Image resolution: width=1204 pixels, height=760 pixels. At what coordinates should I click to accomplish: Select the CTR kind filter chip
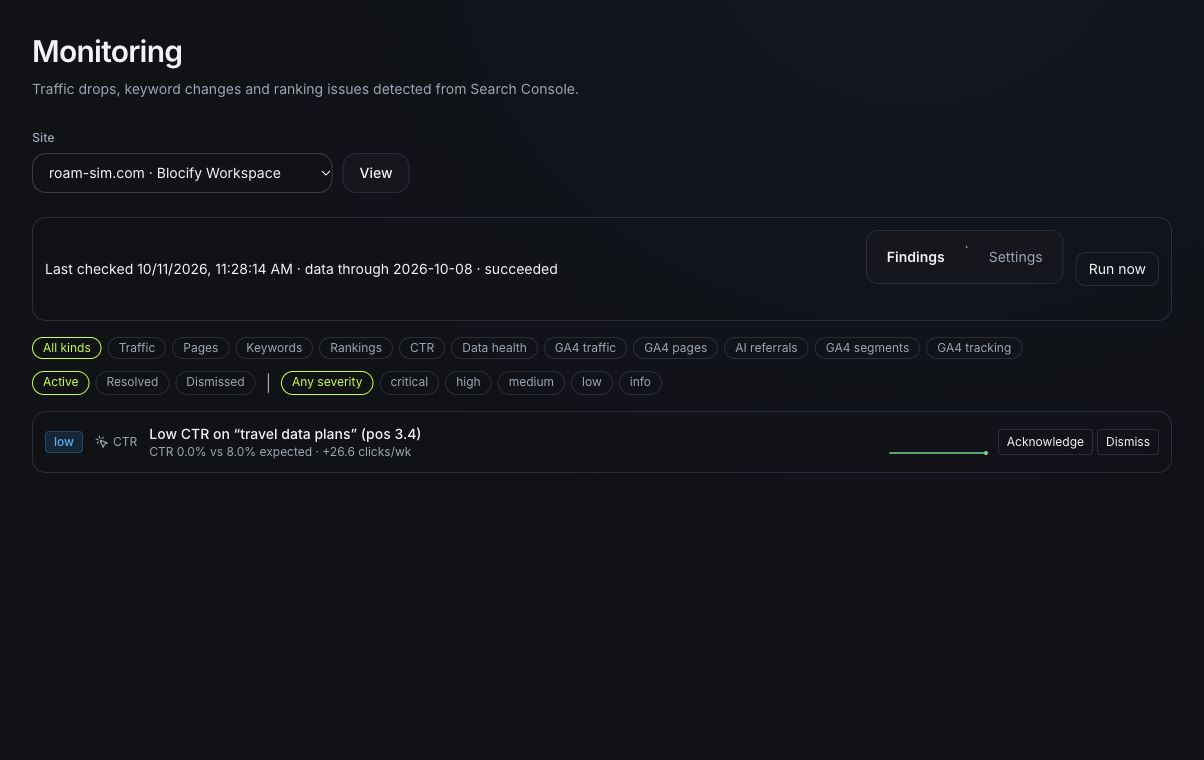[x=422, y=348]
